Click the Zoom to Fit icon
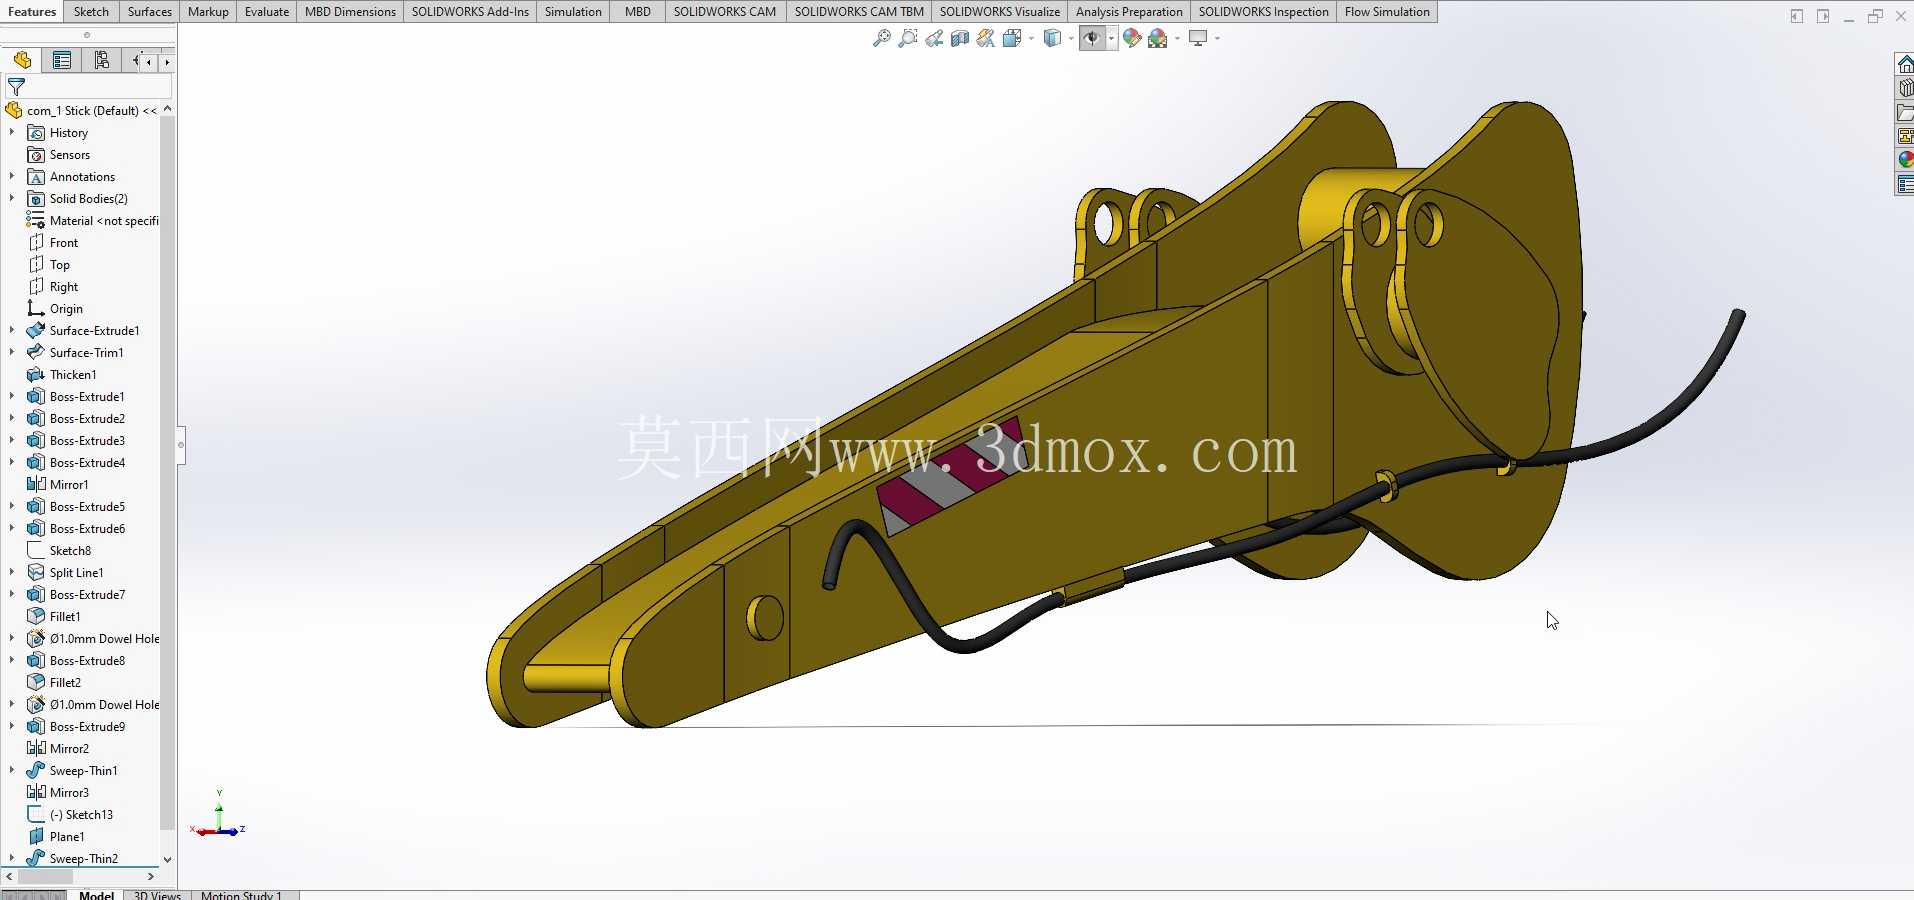Image resolution: width=1914 pixels, height=900 pixels. click(x=881, y=38)
